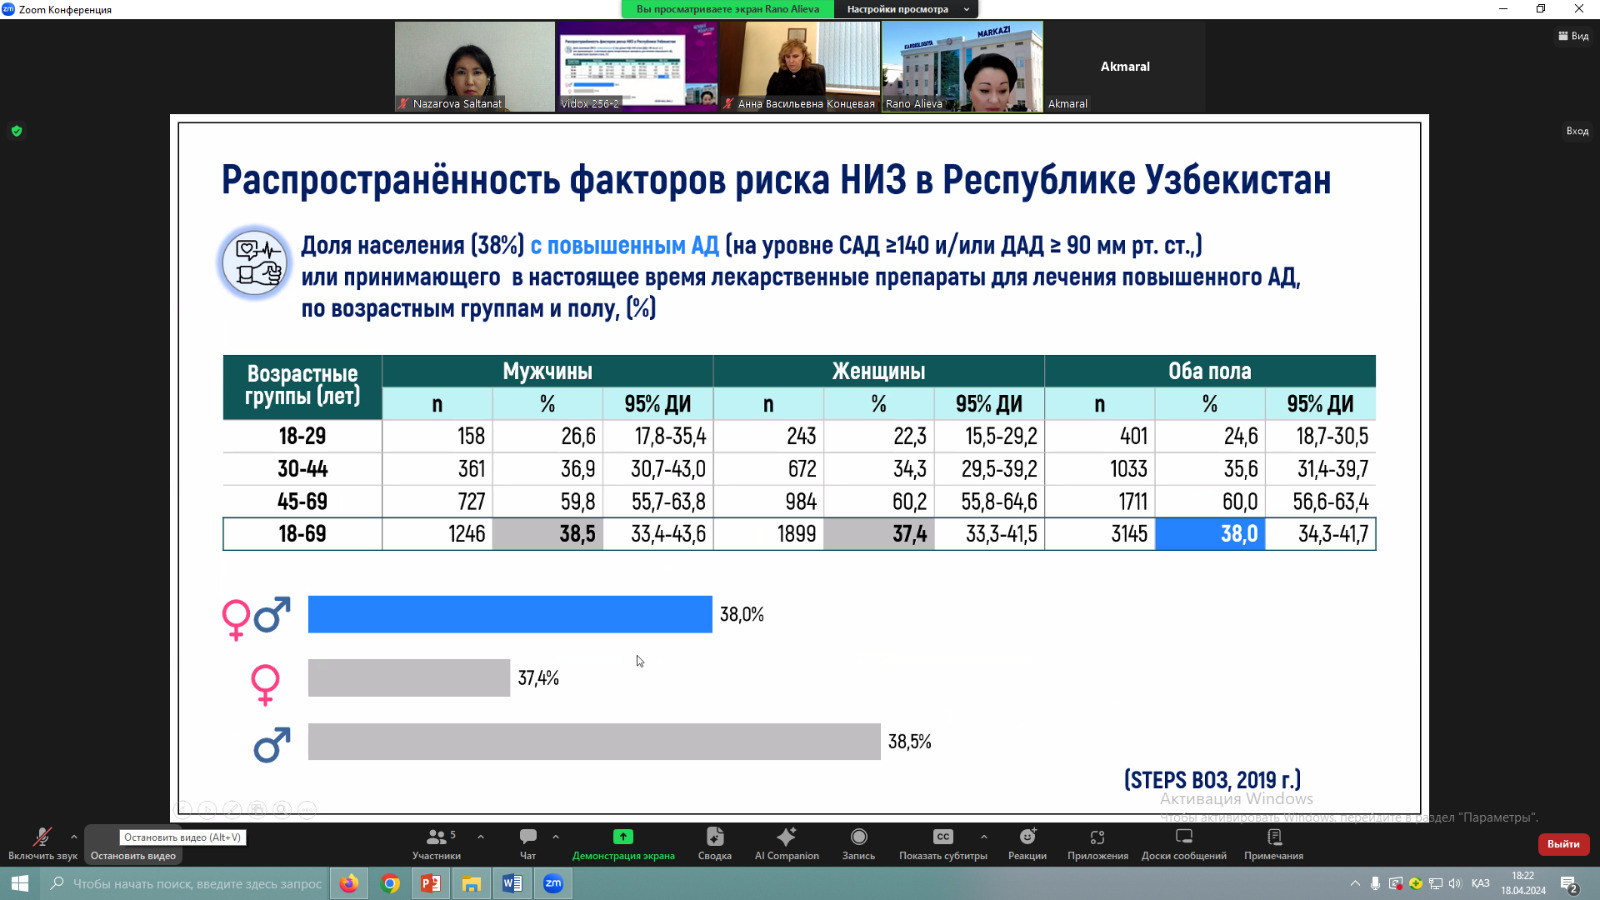
Task: Open the Сводка summary tool
Action: pyautogui.click(x=714, y=842)
